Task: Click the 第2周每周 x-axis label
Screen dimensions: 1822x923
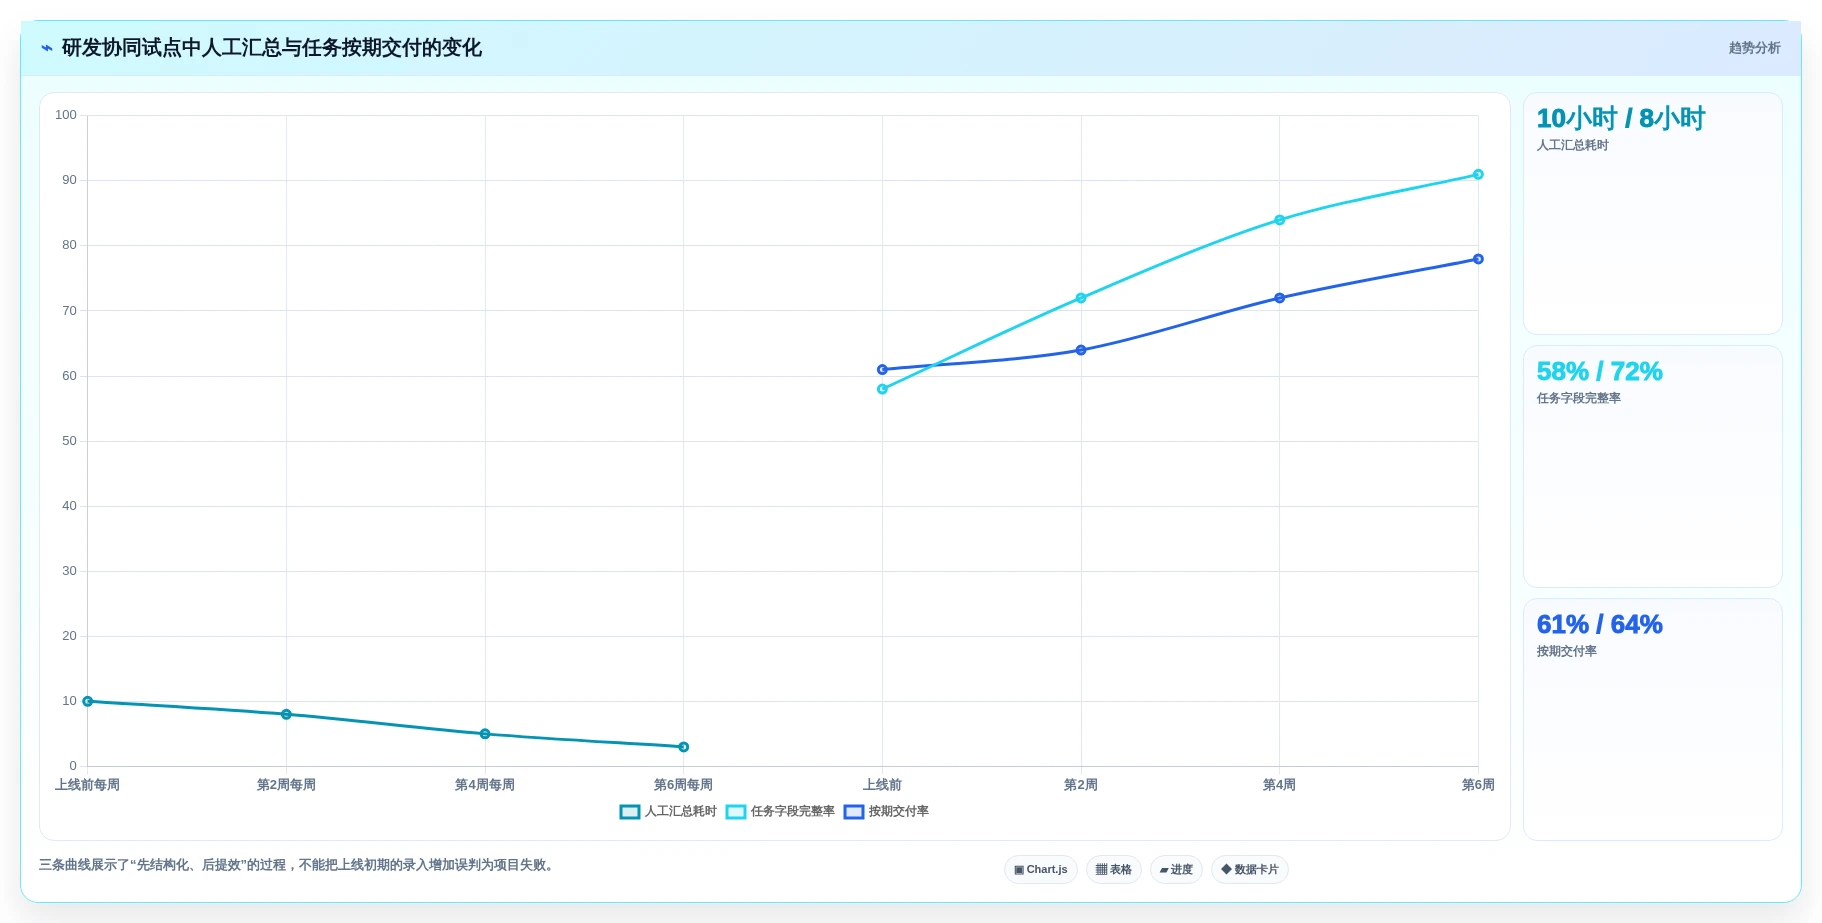Action: [286, 785]
